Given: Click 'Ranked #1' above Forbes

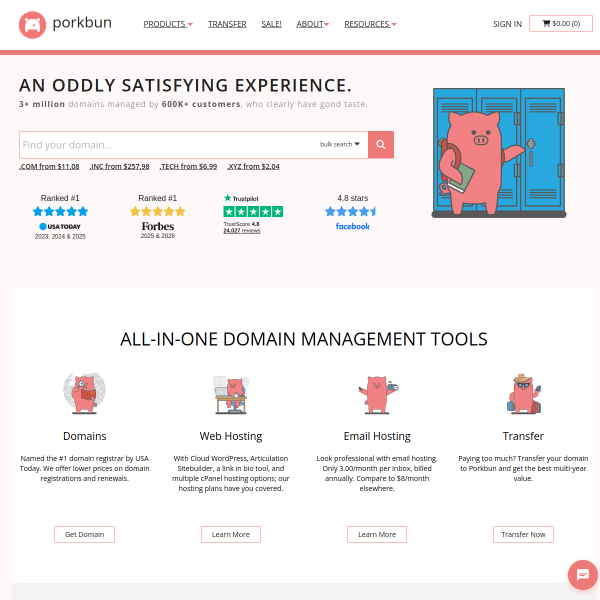Looking at the screenshot, I should pos(158,198).
